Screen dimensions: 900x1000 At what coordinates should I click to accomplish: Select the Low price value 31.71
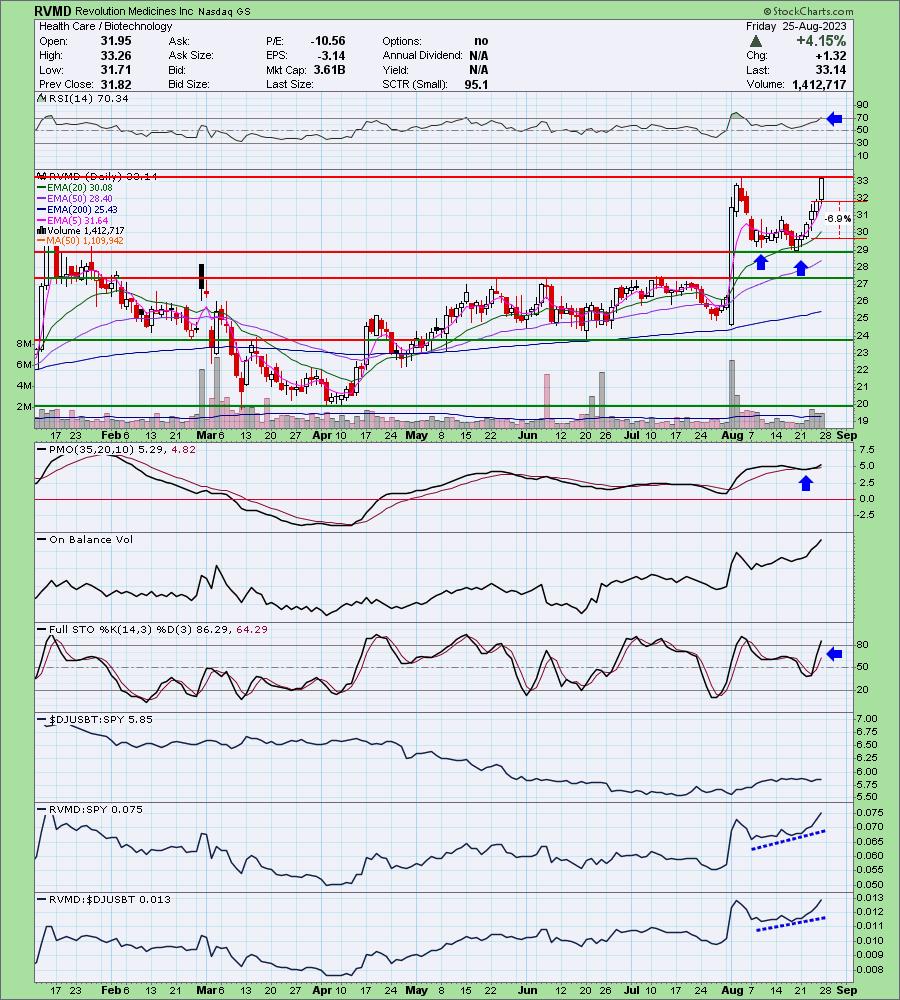[x=115, y=70]
